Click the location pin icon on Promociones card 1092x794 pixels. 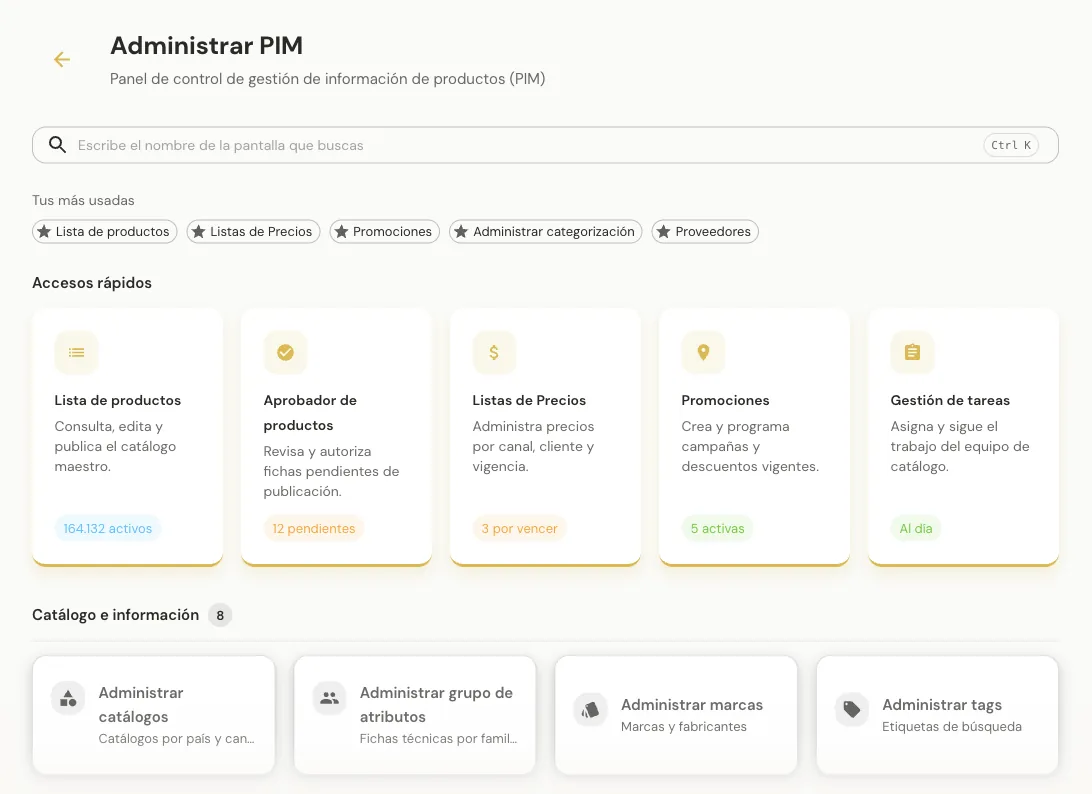point(703,352)
